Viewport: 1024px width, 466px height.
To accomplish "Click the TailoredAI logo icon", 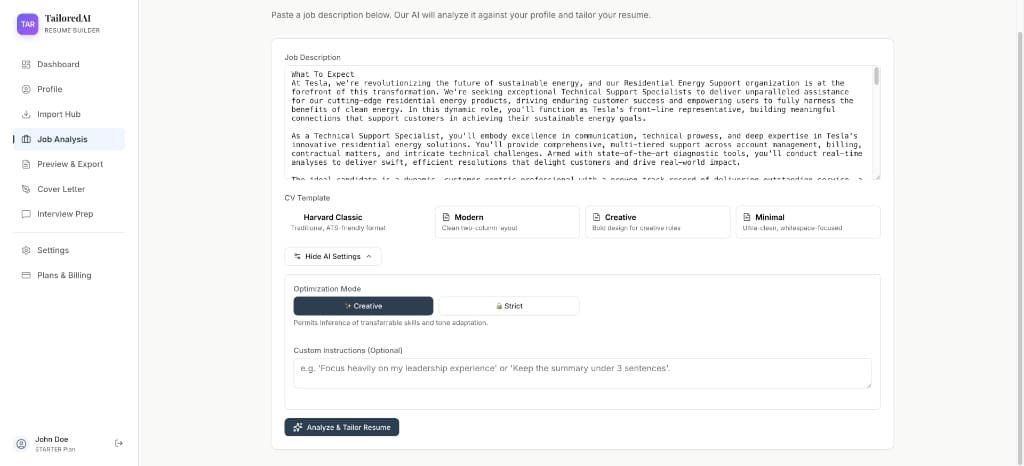I will 28,24.
